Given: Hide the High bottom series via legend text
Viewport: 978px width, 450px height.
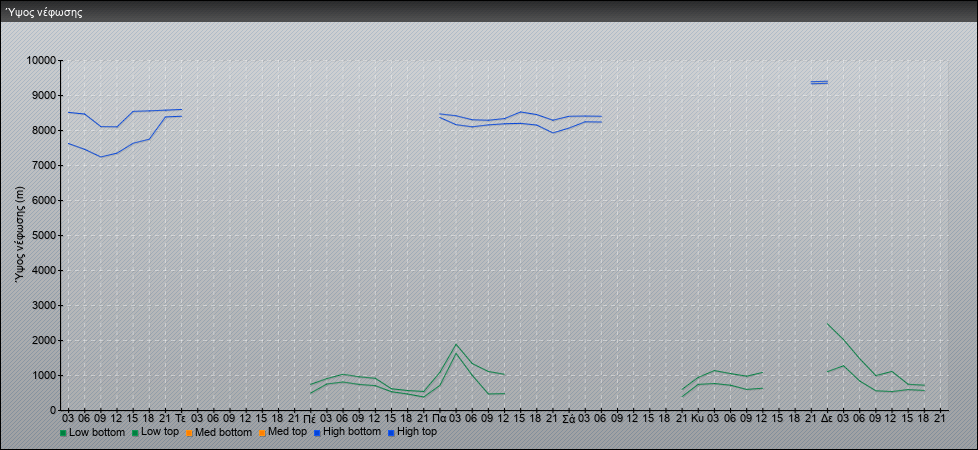Looking at the screenshot, I should click(x=352, y=432).
